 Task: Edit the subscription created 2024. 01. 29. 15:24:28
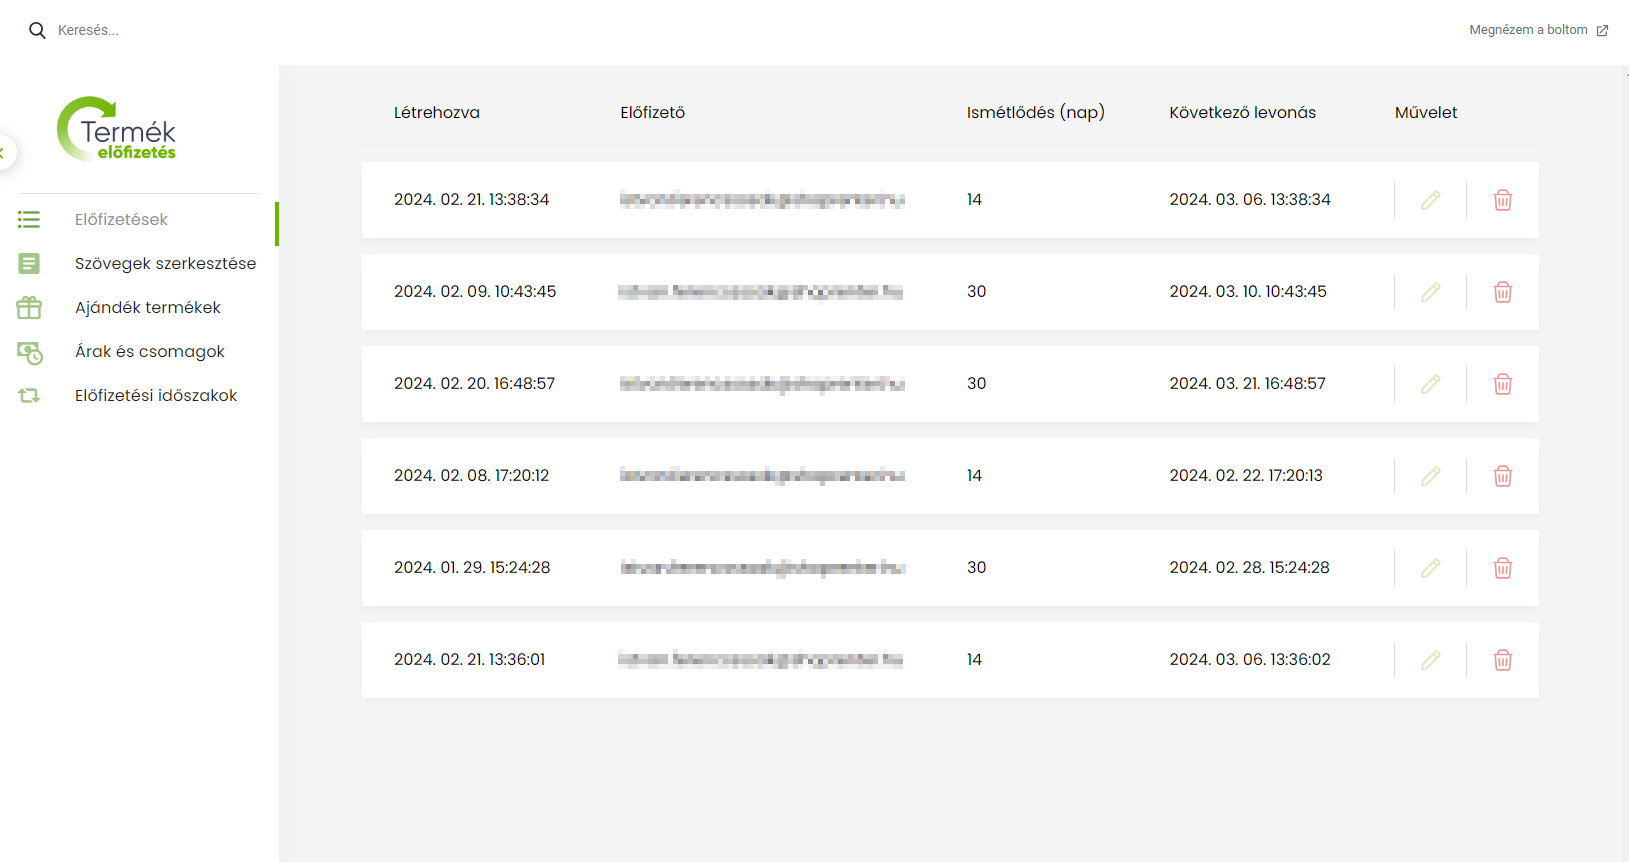1431,568
